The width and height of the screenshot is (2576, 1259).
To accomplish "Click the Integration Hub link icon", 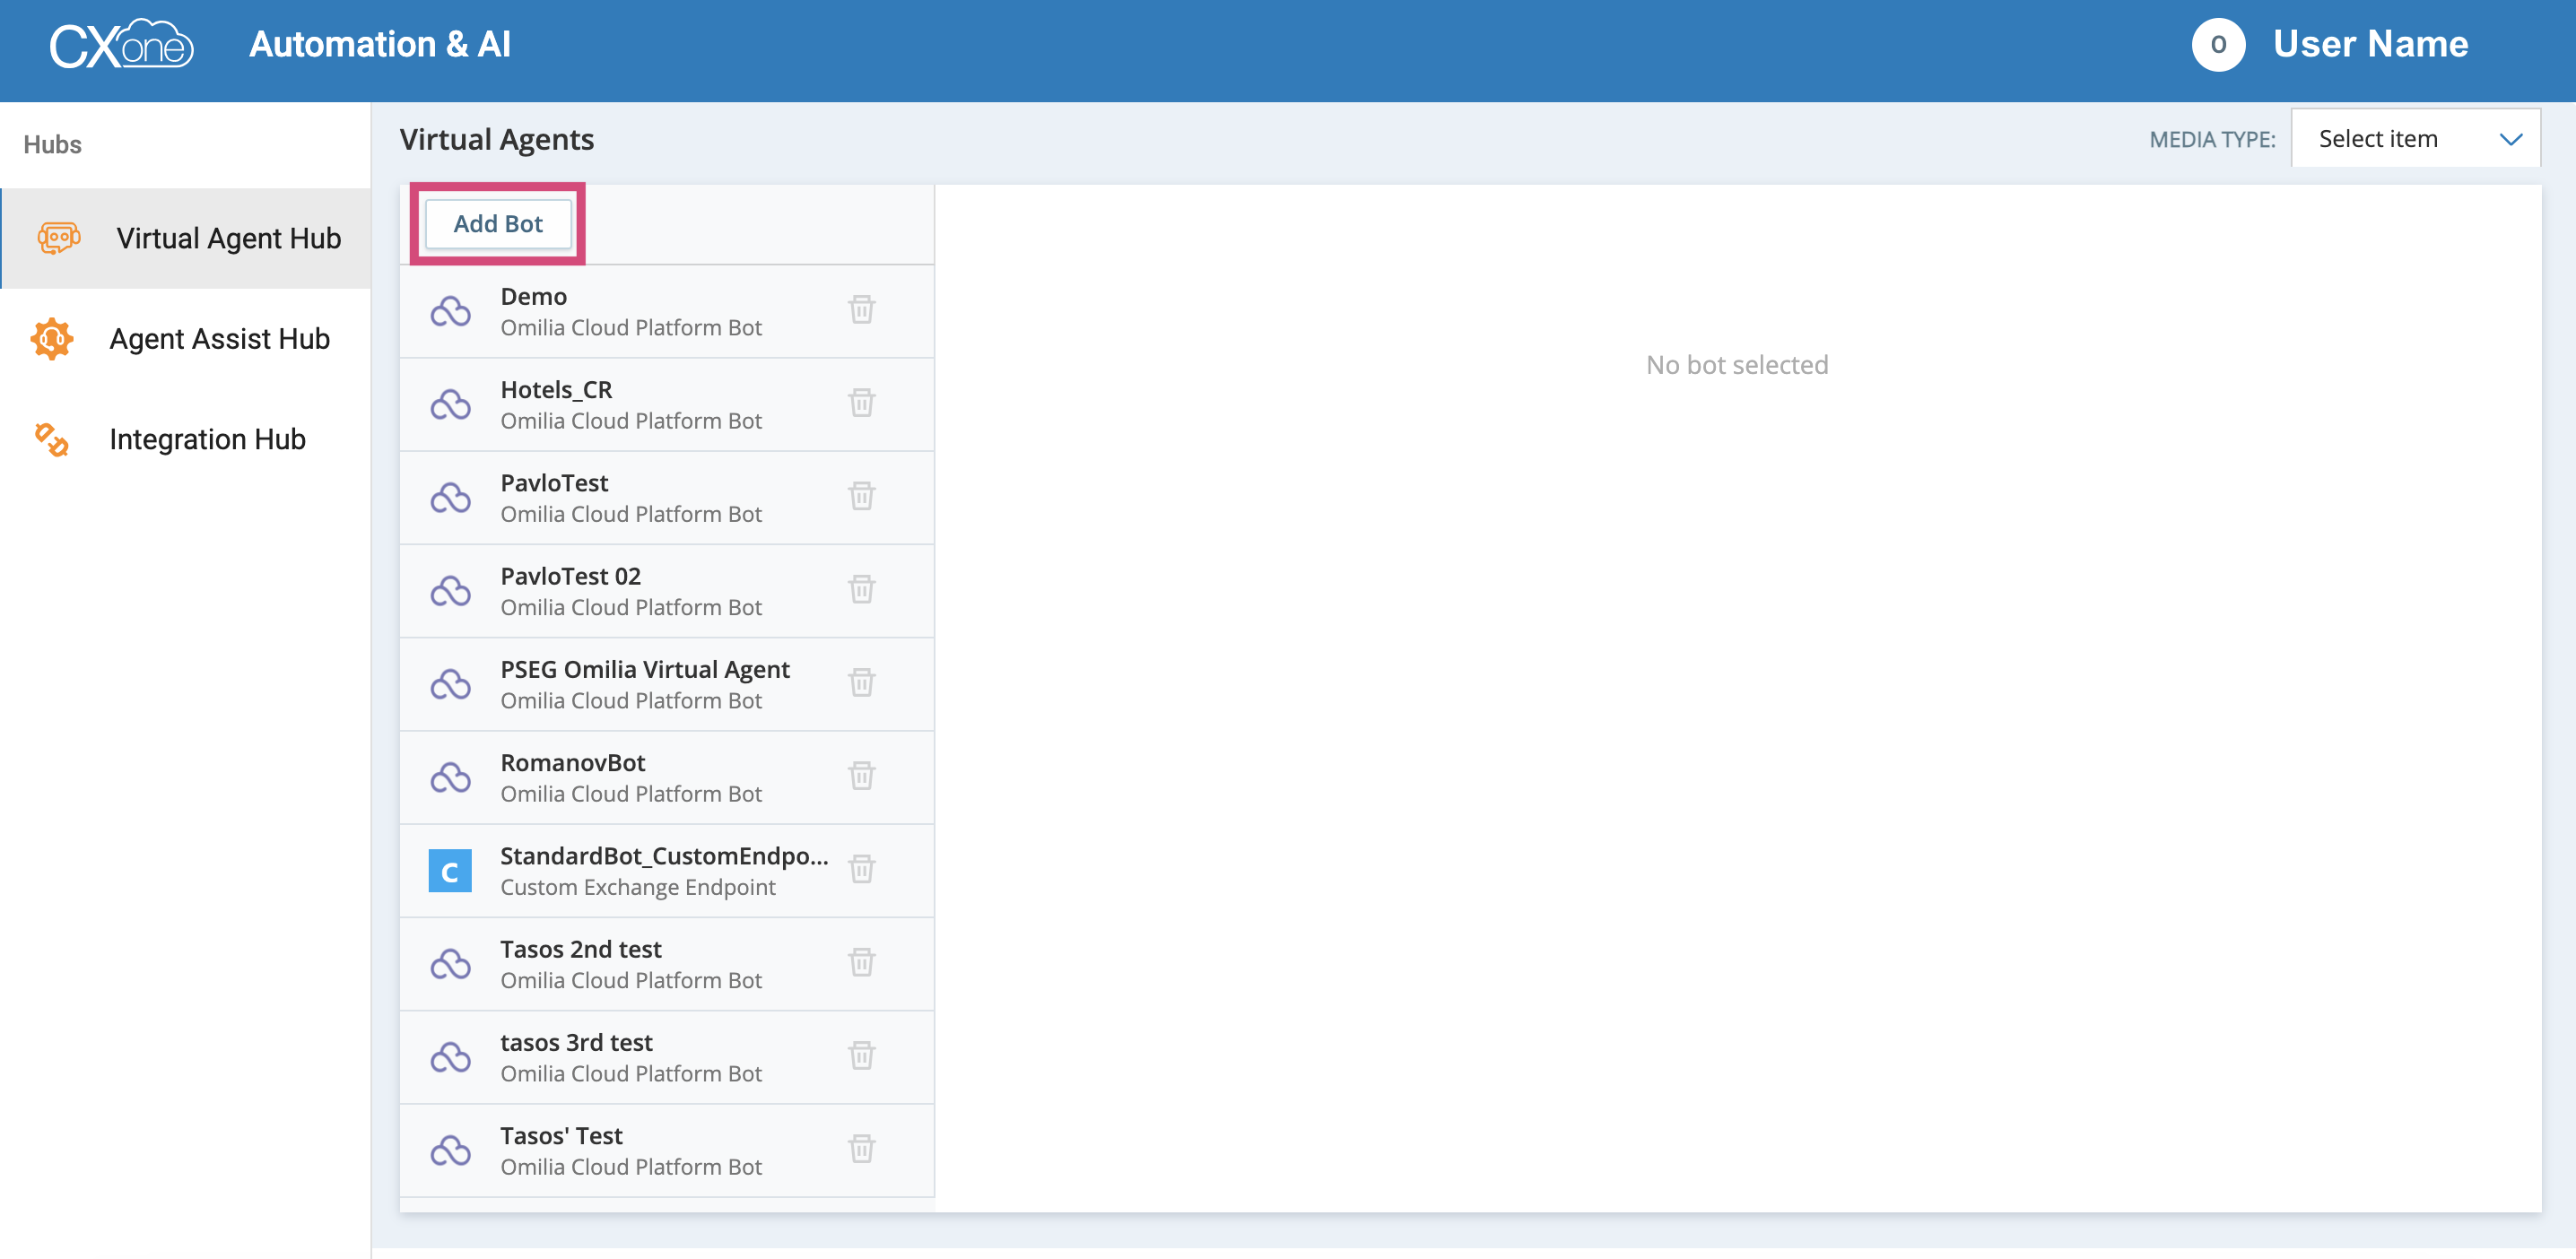I will 52,440.
